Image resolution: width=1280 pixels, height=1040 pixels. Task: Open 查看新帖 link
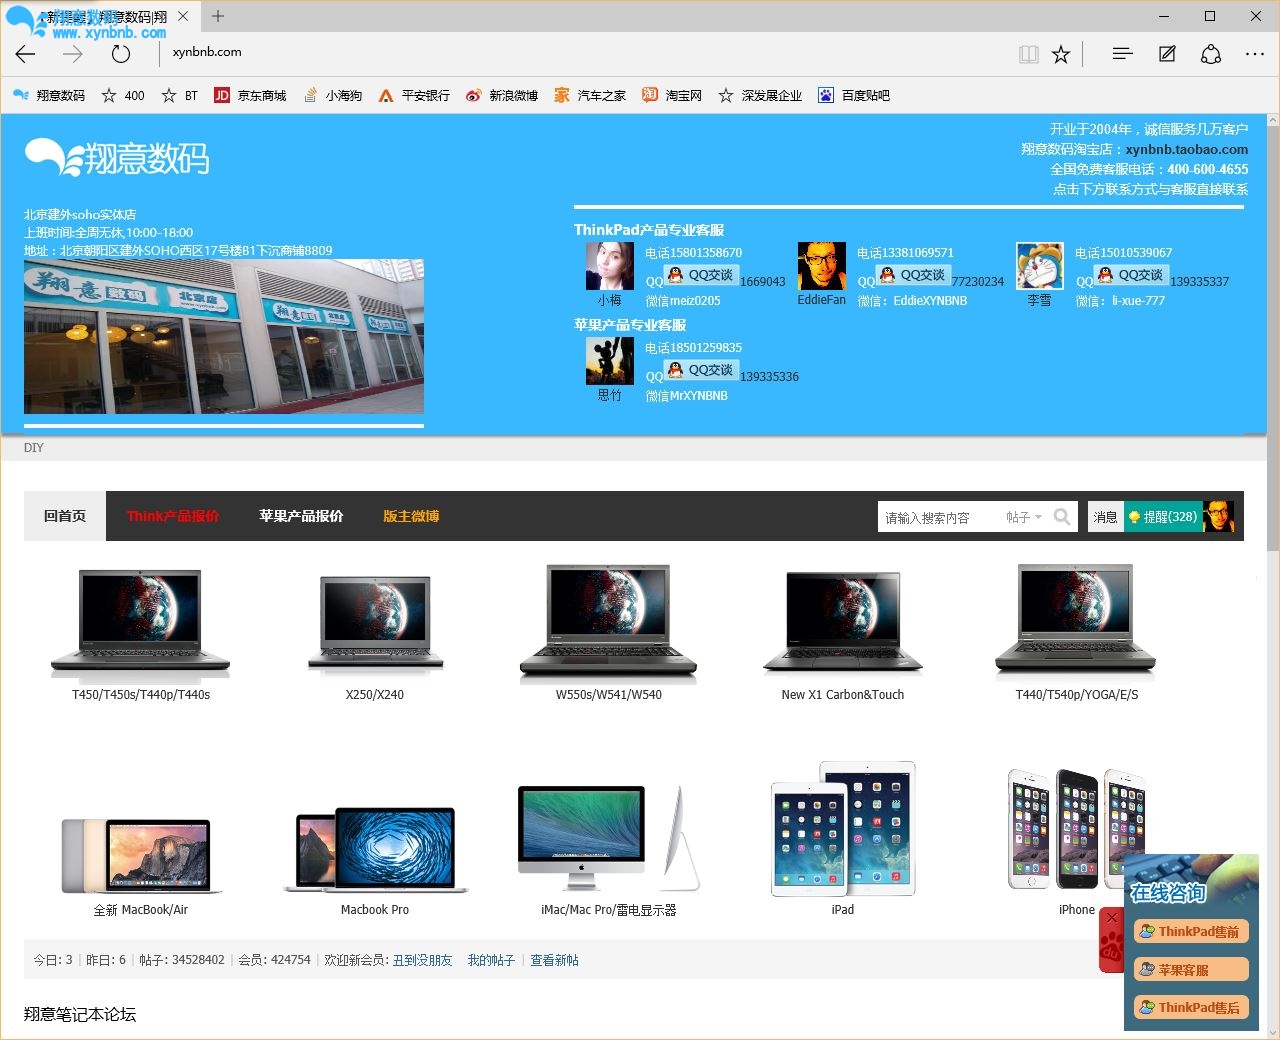[x=554, y=960]
